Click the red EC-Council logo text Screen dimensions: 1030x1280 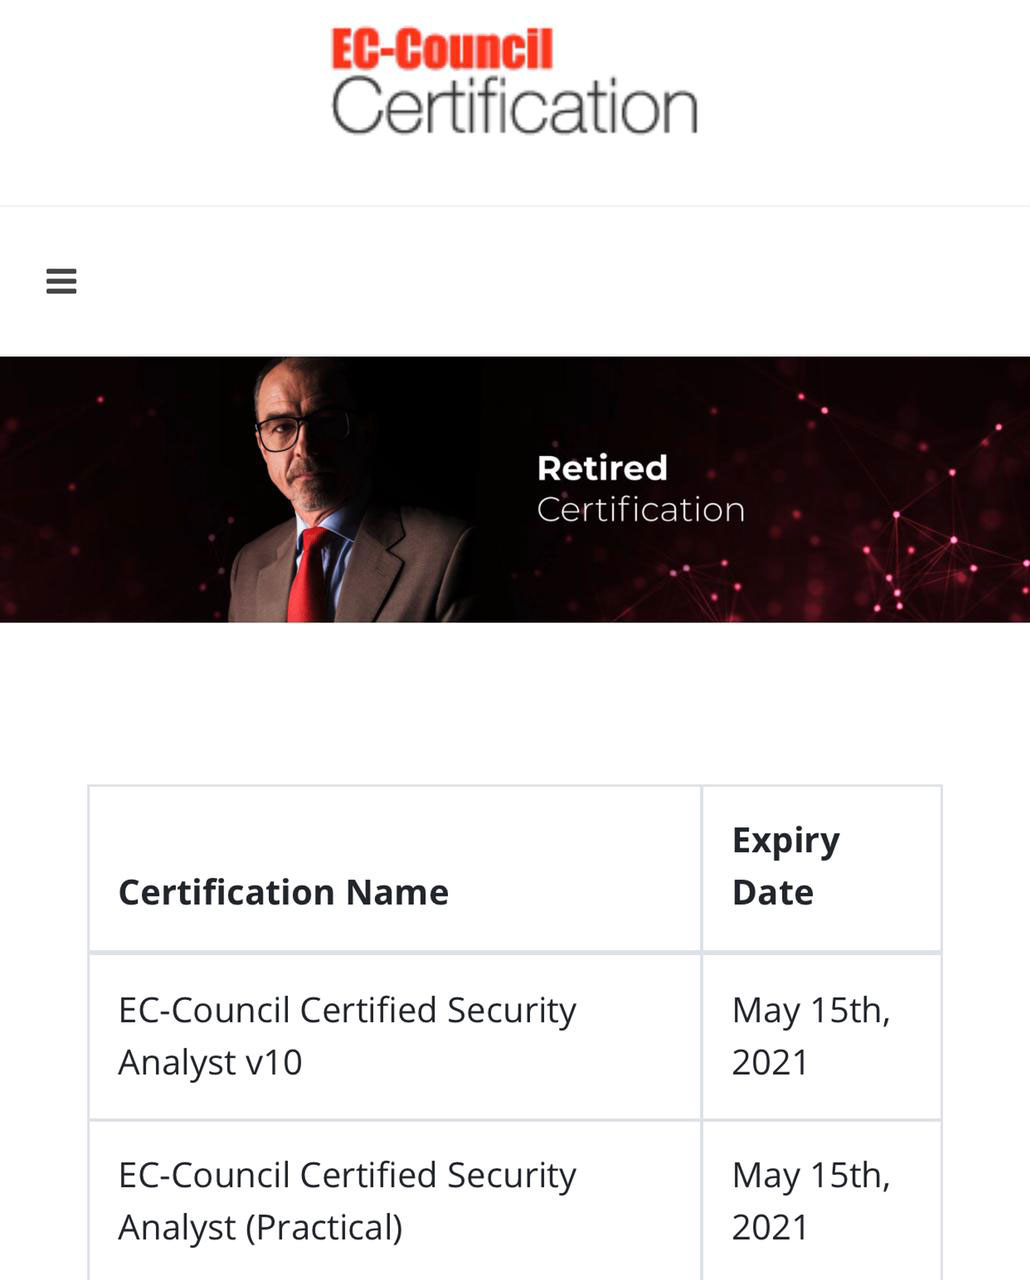click(442, 49)
